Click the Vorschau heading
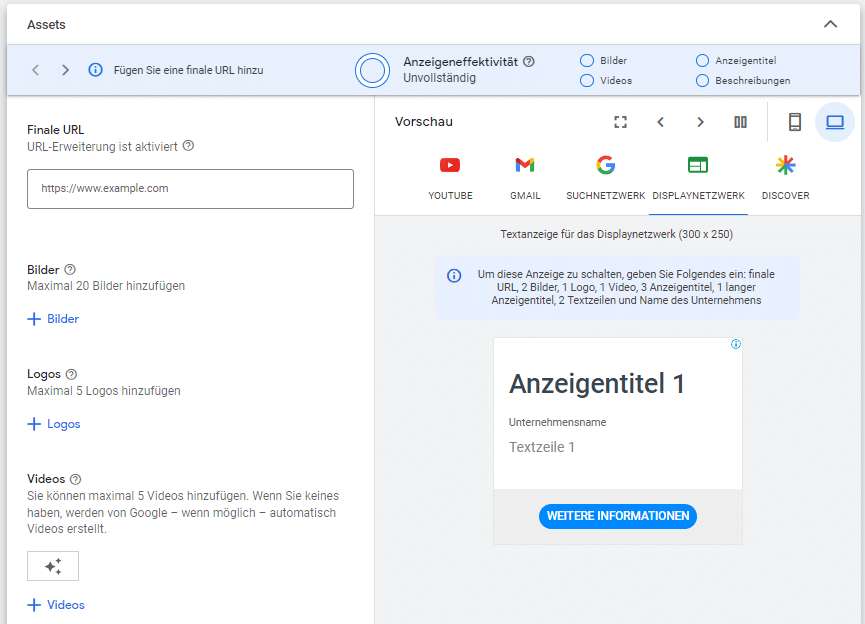865x624 pixels. pos(424,122)
